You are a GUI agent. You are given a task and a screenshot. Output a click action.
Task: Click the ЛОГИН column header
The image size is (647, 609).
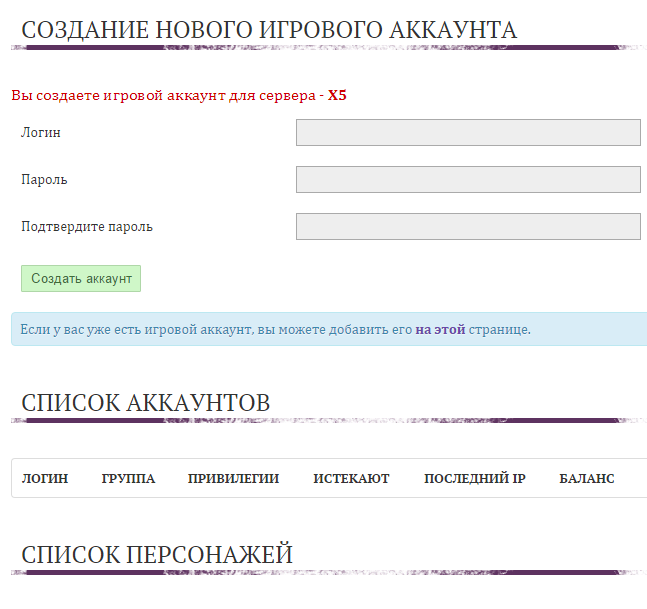[x=45, y=478]
